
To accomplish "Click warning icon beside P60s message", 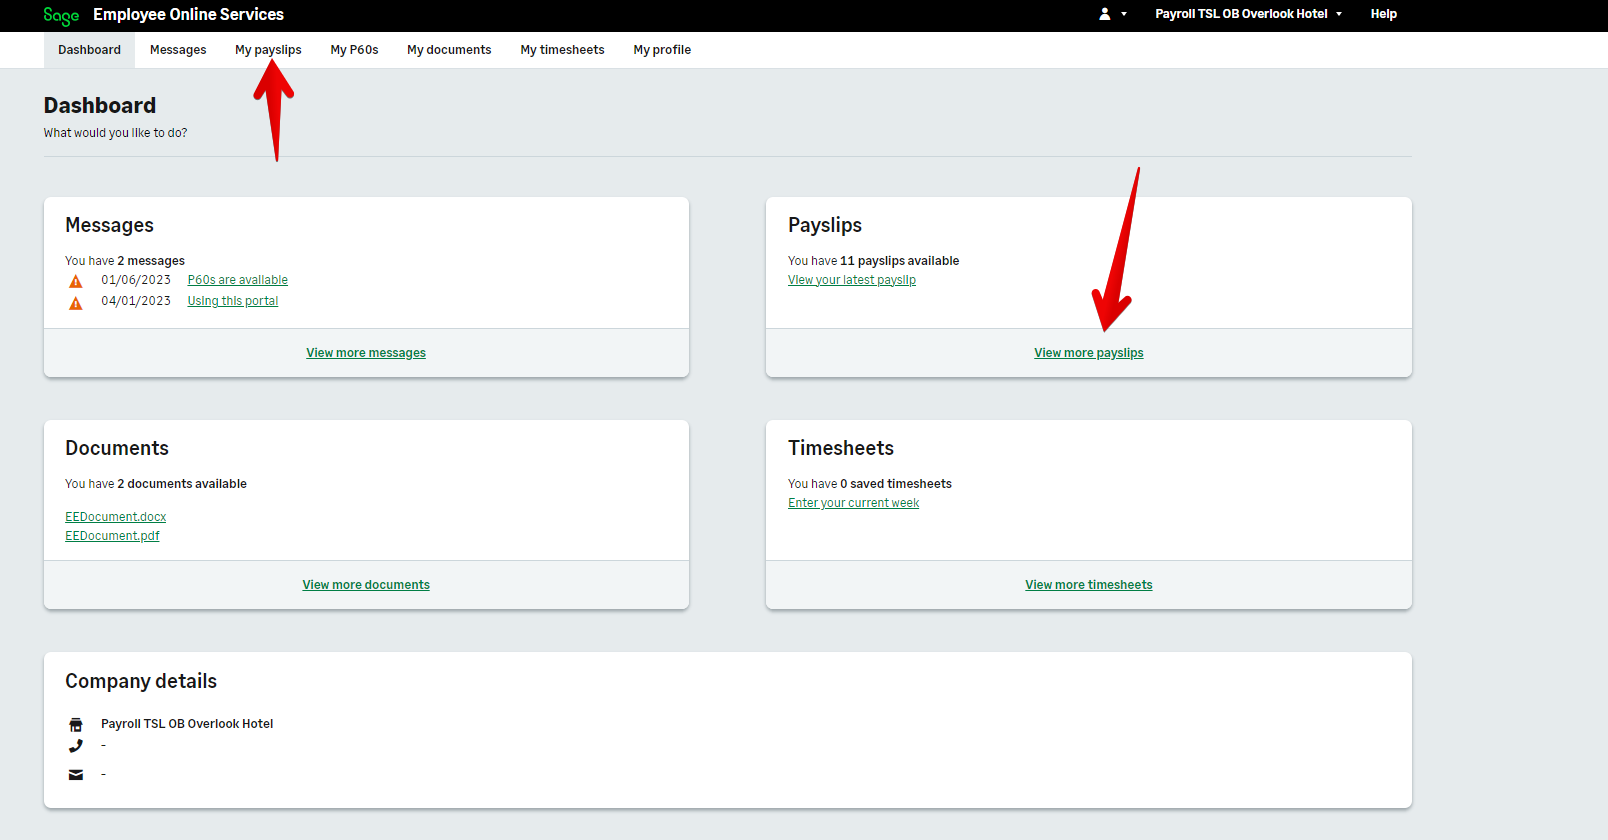I will [x=76, y=282].
